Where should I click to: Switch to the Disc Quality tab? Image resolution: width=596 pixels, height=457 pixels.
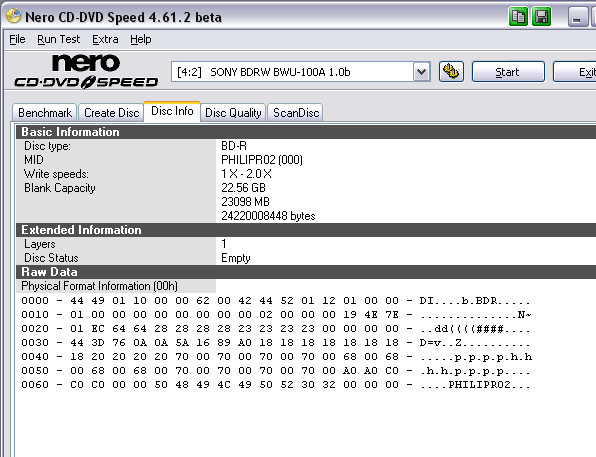click(x=233, y=113)
